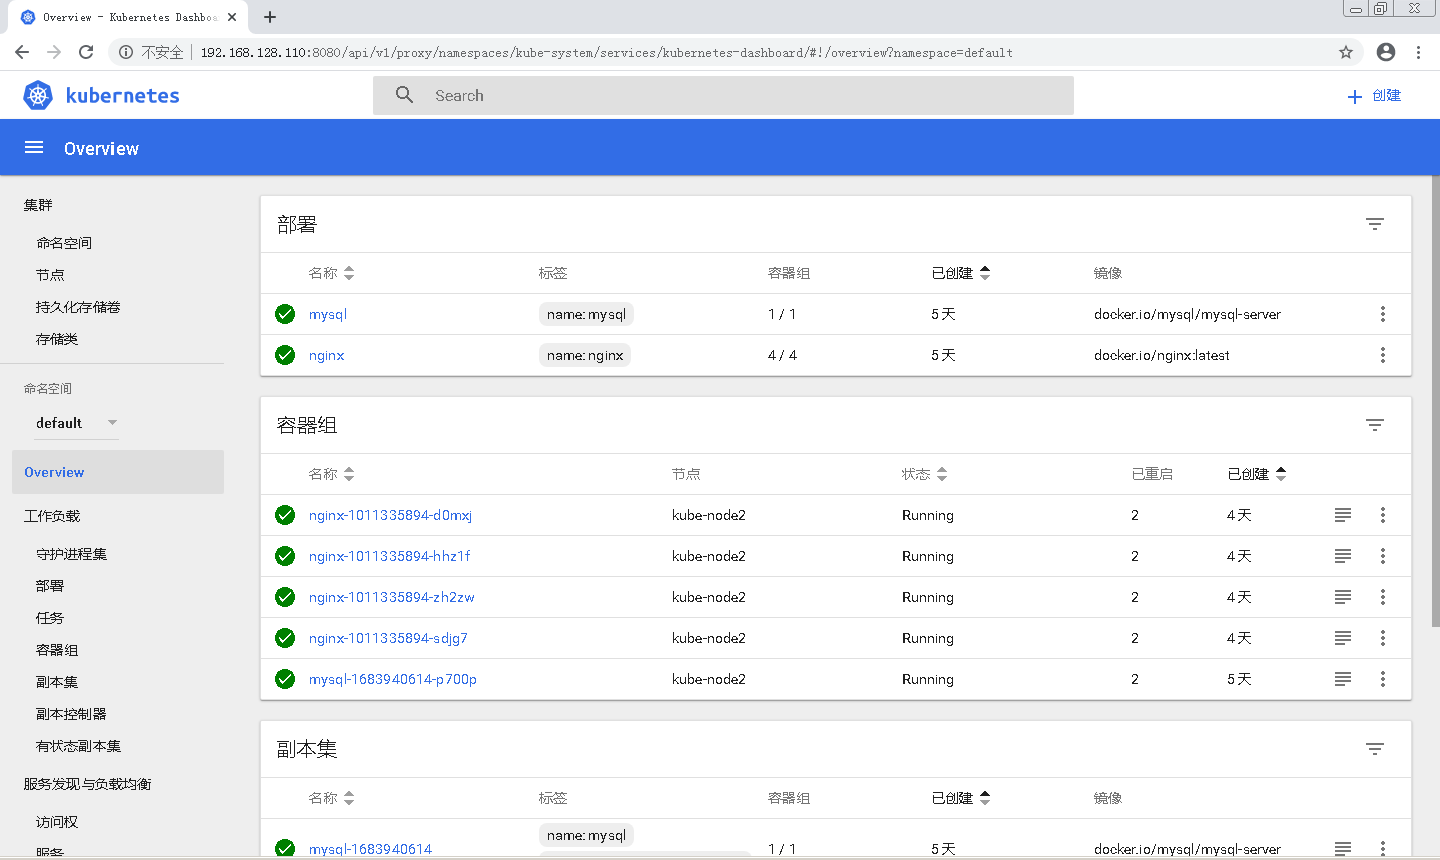Sort deployments by 已创建 column
Screen dimensions: 1440x860
point(961,273)
